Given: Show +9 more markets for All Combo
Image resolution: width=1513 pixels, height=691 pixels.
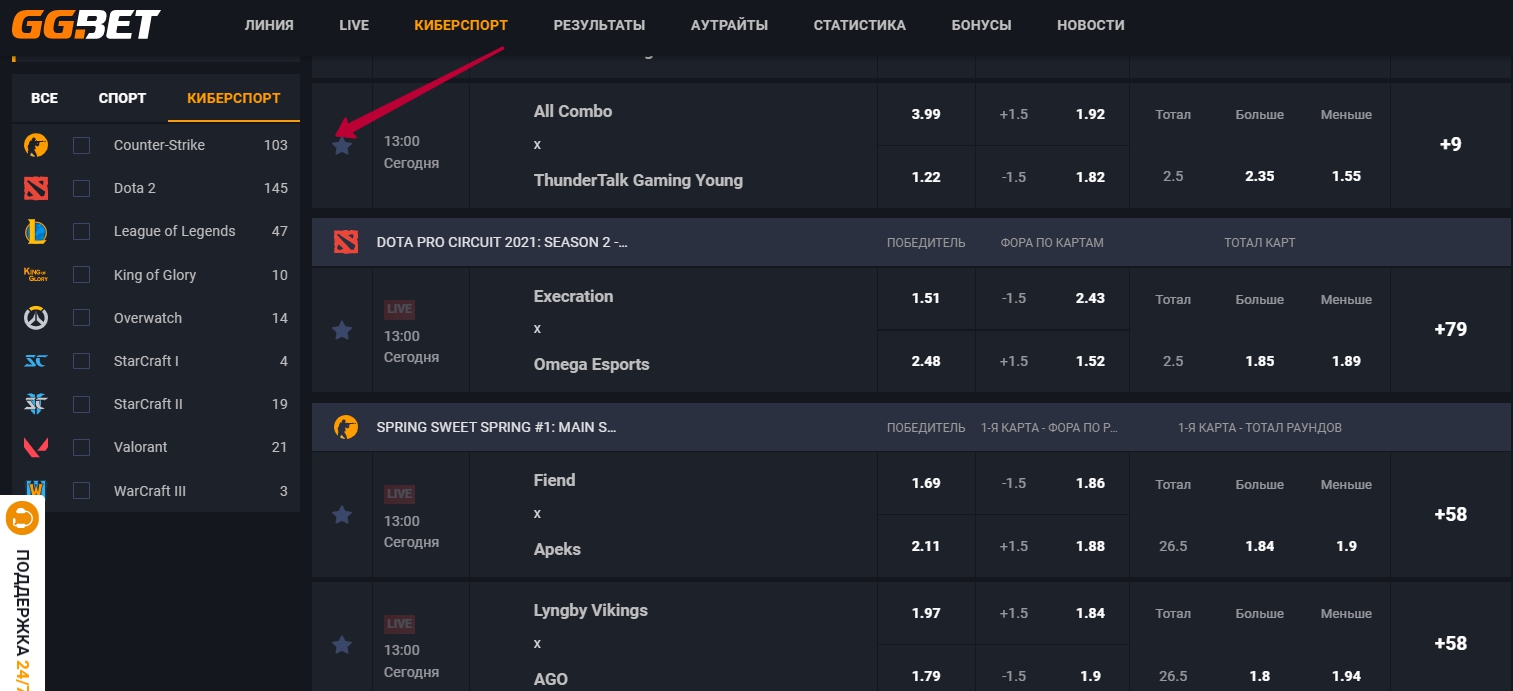Looking at the screenshot, I should [x=1450, y=144].
